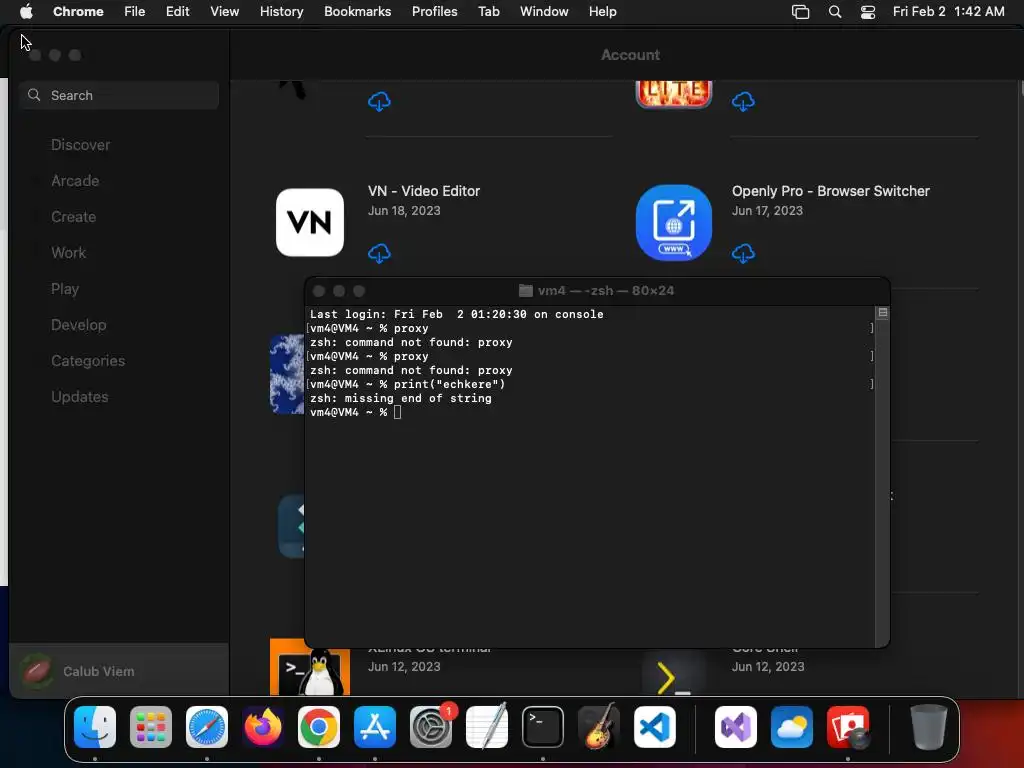Screen dimensions: 1024x768
Task: Download Openly Pro - Browser Switcher cloud icon
Action: (743, 253)
